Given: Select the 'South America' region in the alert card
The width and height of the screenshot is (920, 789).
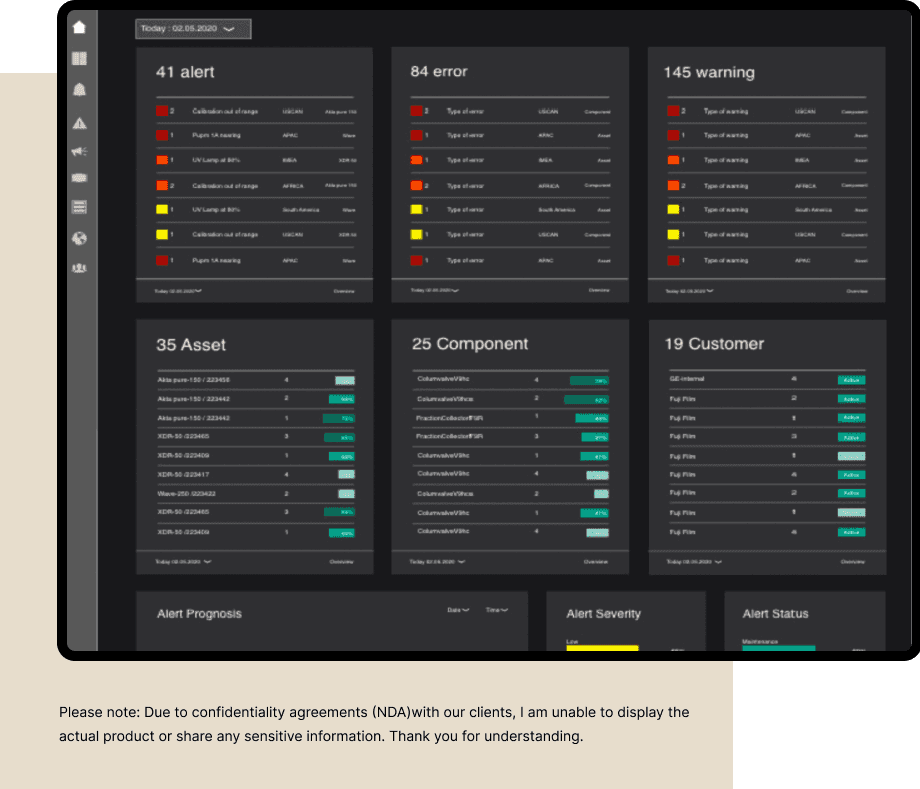Looking at the screenshot, I should [x=301, y=210].
